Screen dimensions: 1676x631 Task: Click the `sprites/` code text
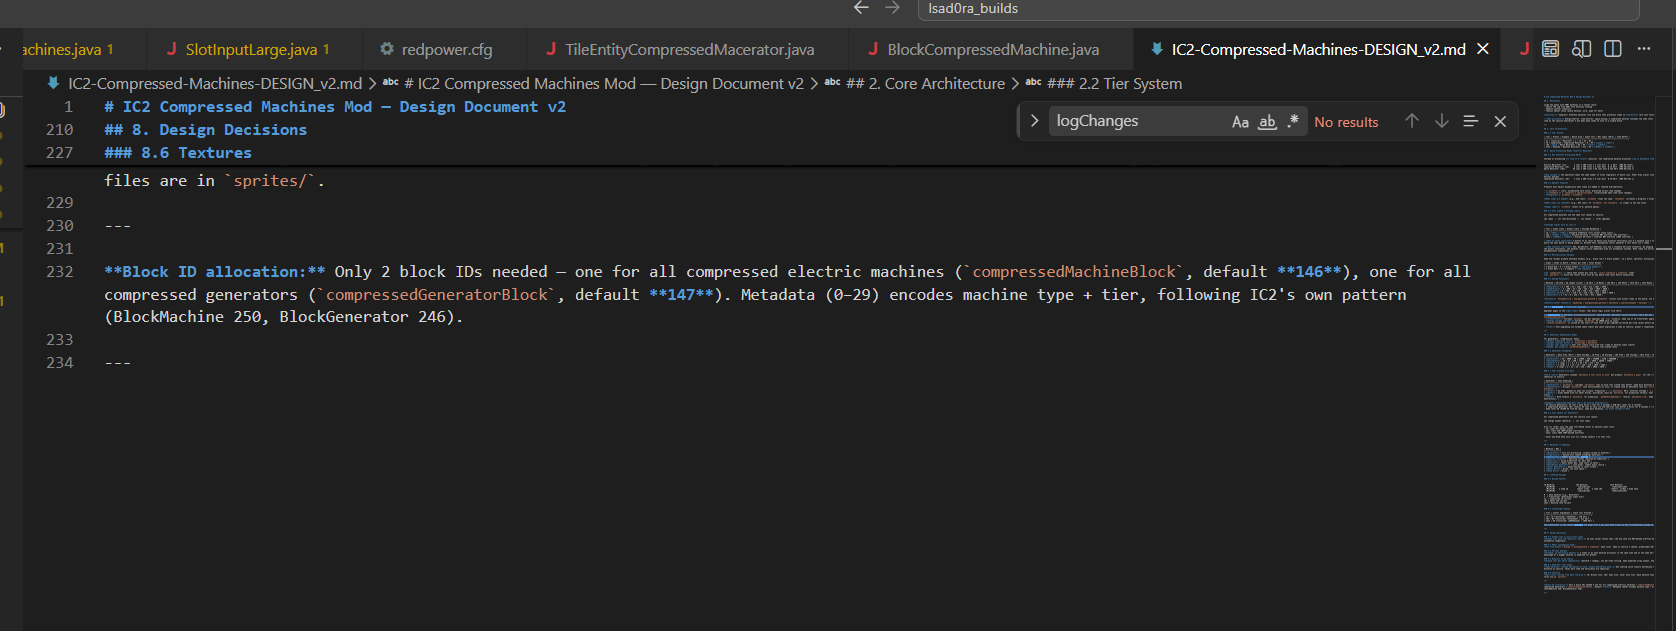[x=270, y=181]
